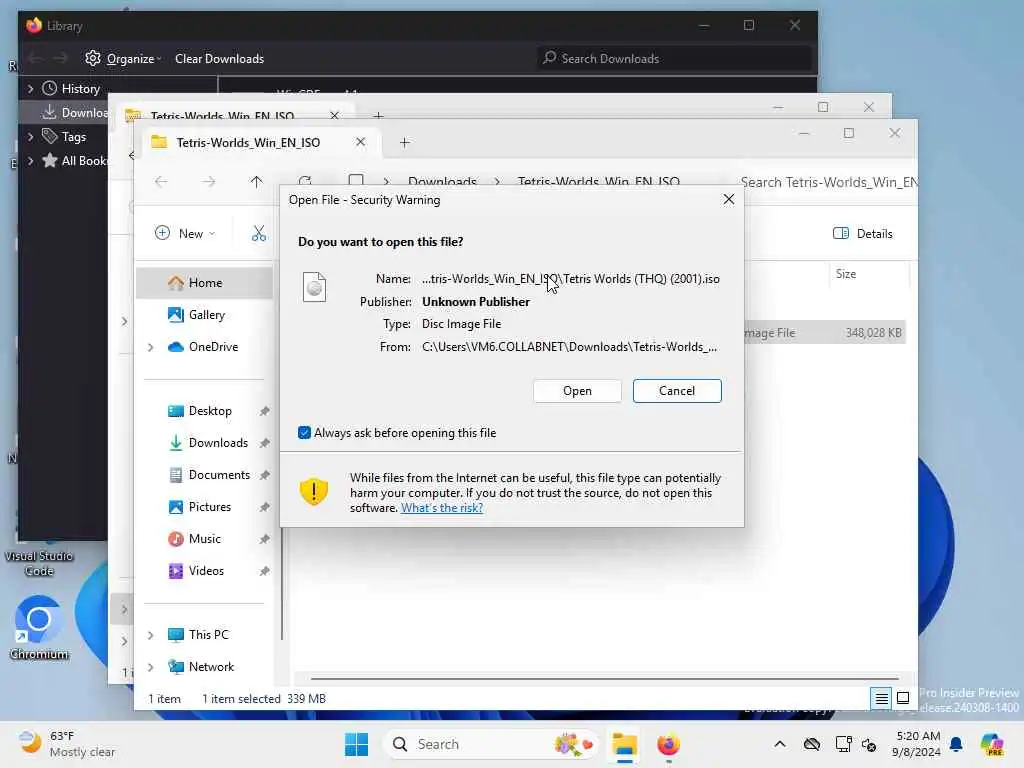1024x768 pixels.
Task: Click the taskbar Search box
Action: point(490,744)
